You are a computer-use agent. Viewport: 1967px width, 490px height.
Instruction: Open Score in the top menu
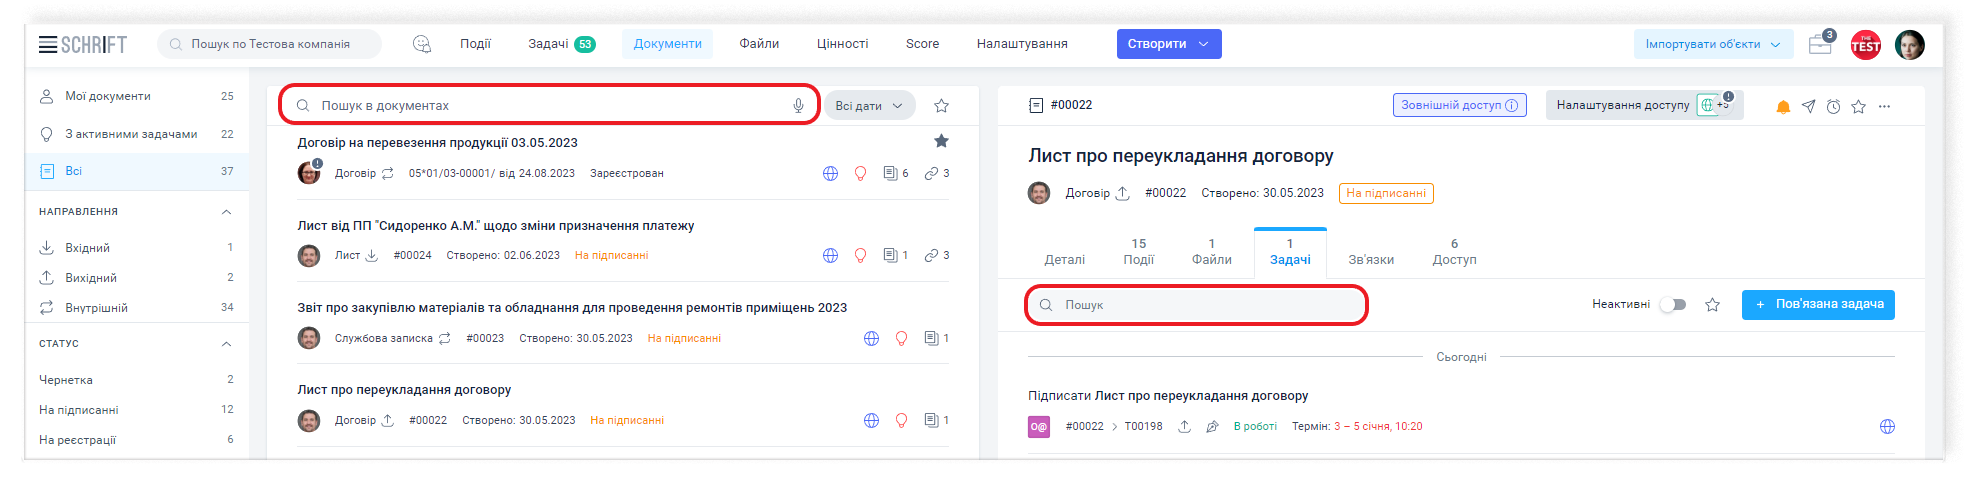point(922,44)
